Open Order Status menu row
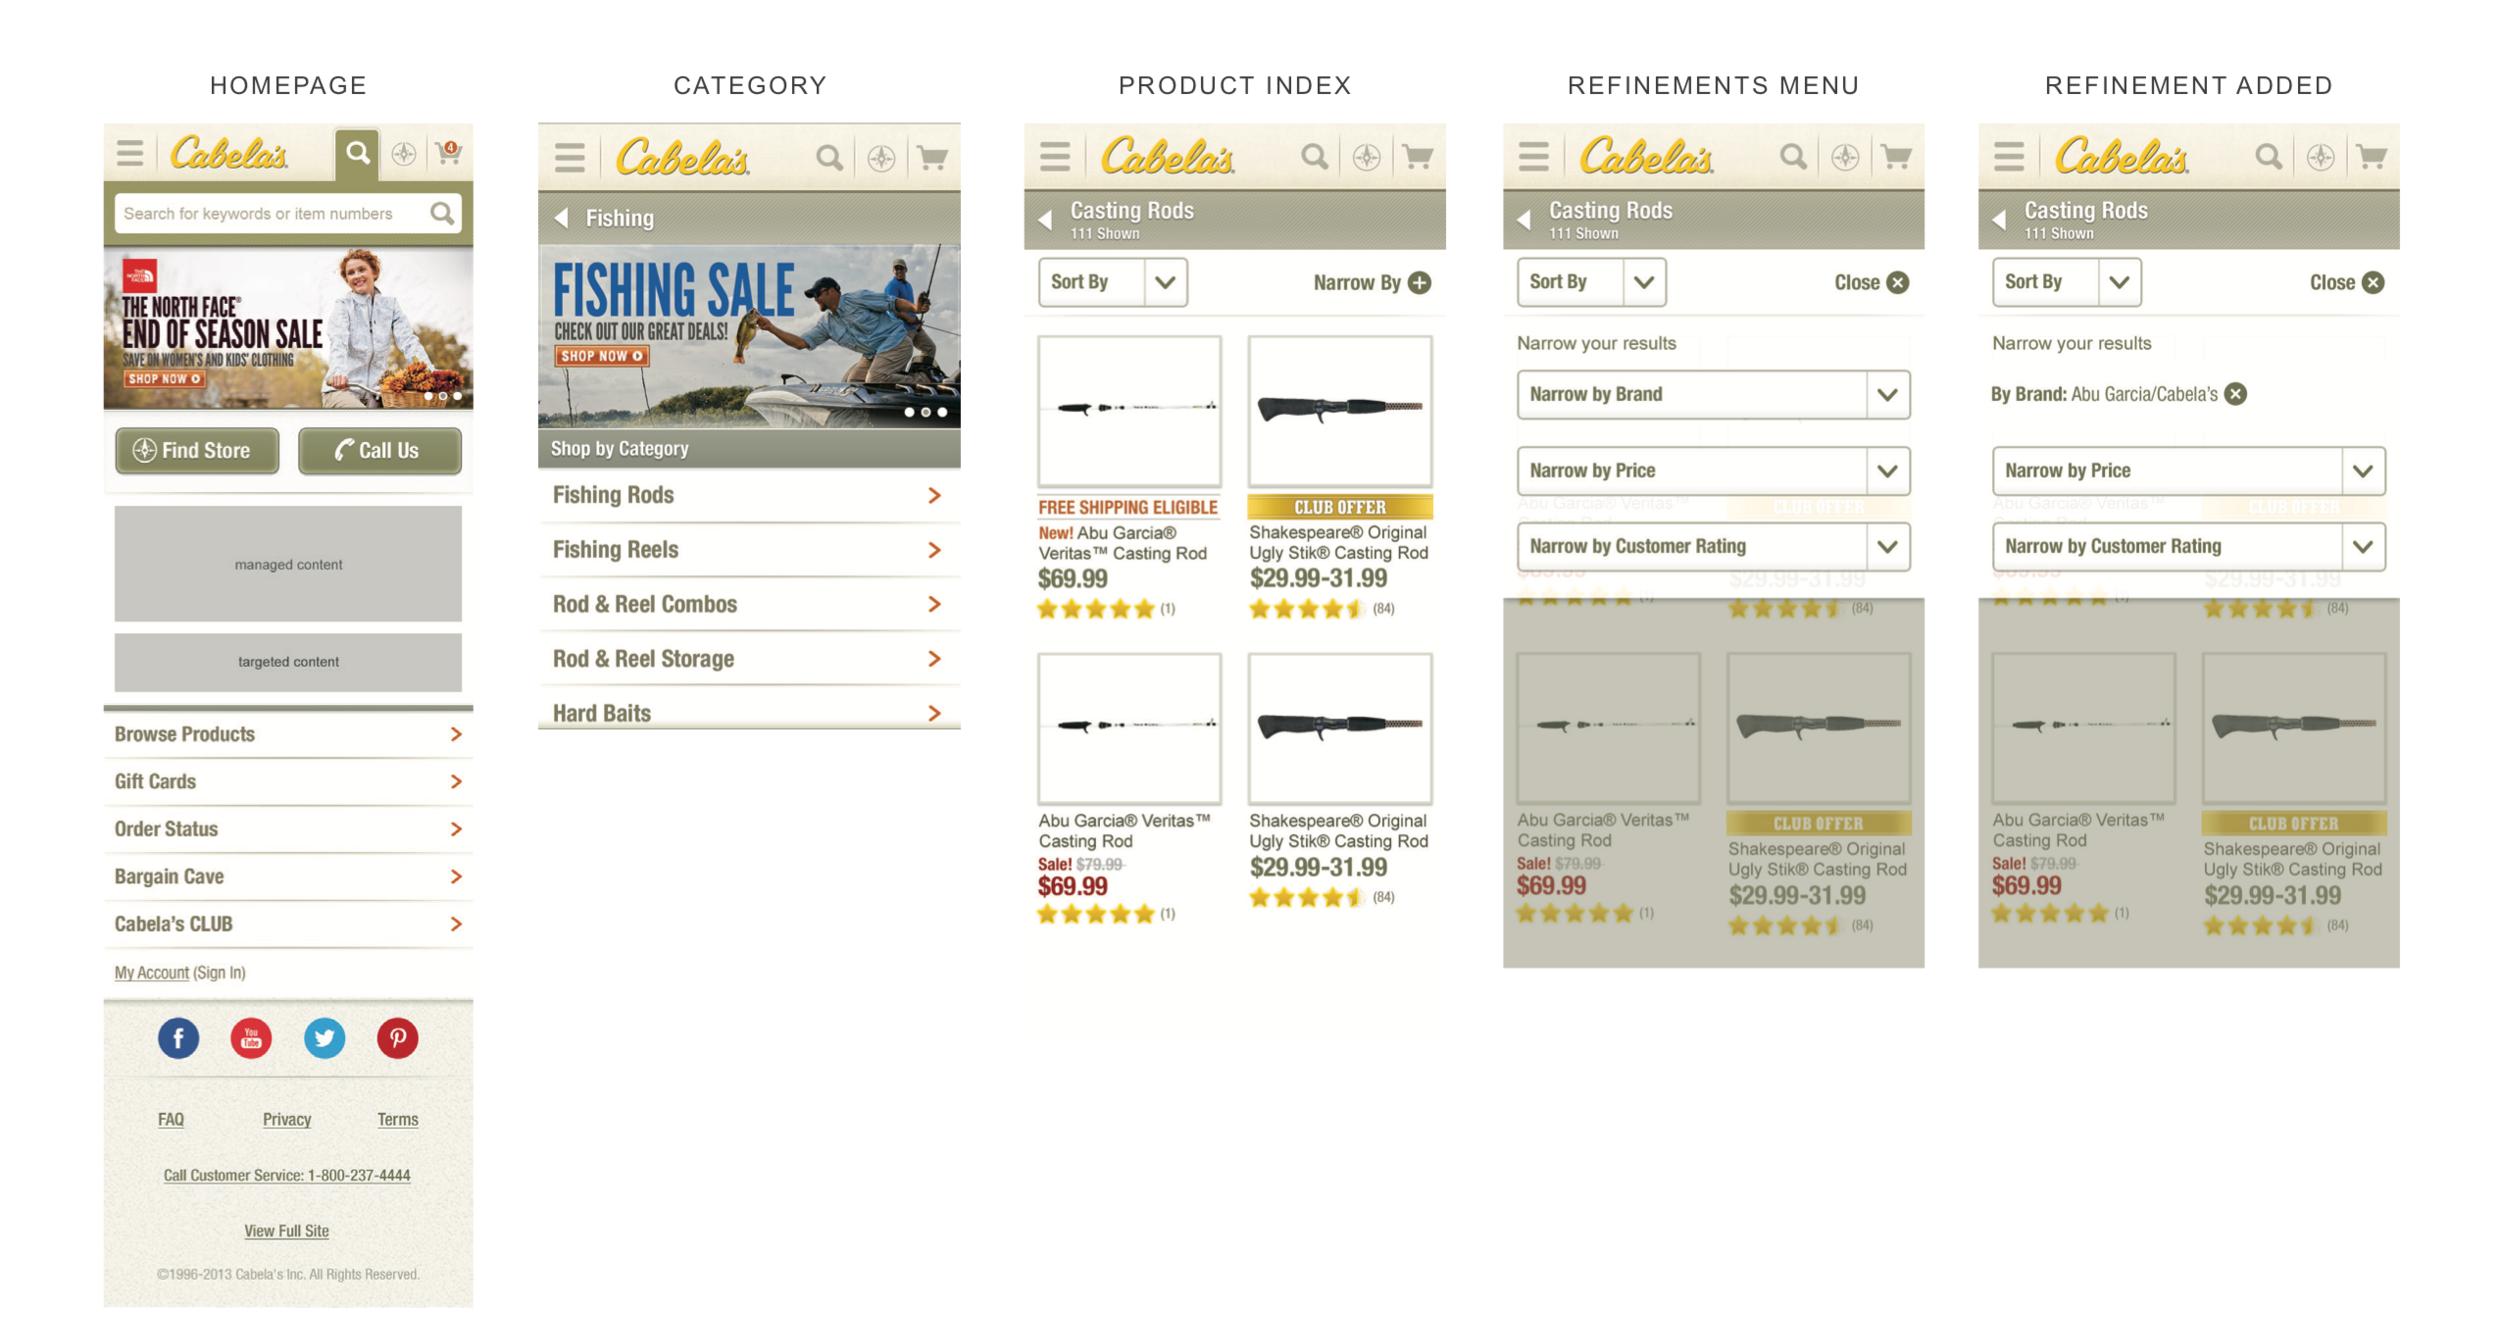The height and width of the screenshot is (1328, 2493). click(x=288, y=829)
